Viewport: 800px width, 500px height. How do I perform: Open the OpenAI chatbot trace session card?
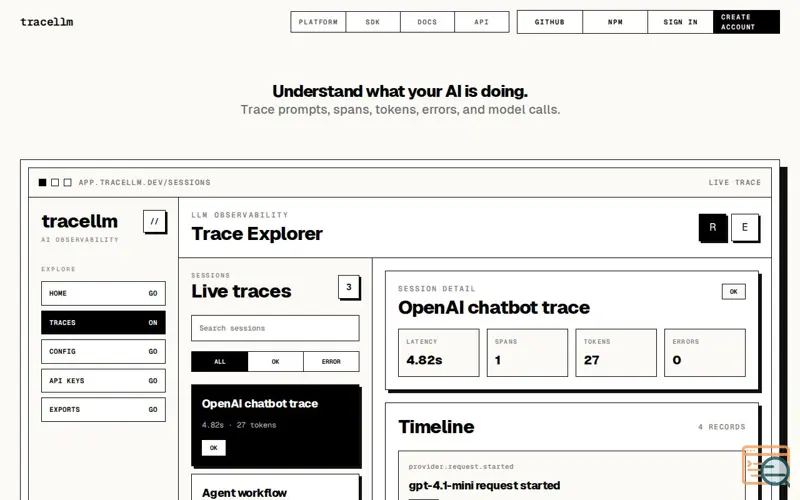pyautogui.click(x=276, y=426)
